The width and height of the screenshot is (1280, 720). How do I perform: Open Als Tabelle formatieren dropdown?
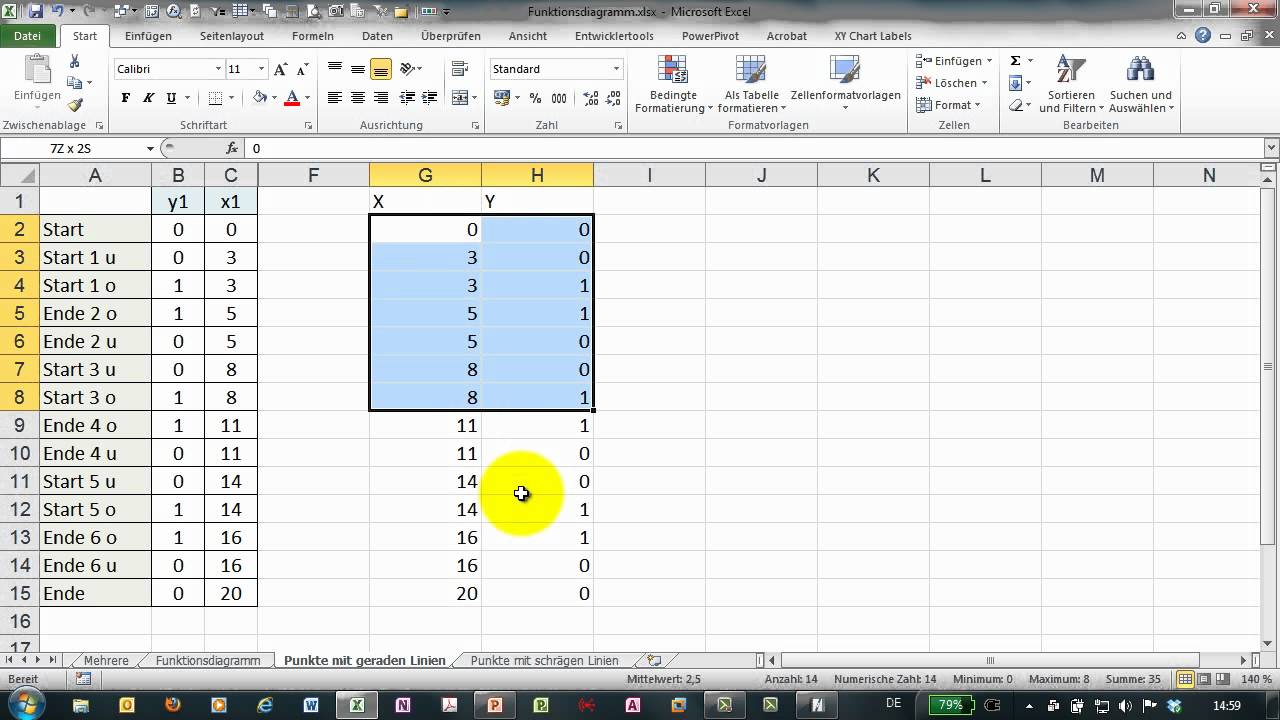point(751,83)
